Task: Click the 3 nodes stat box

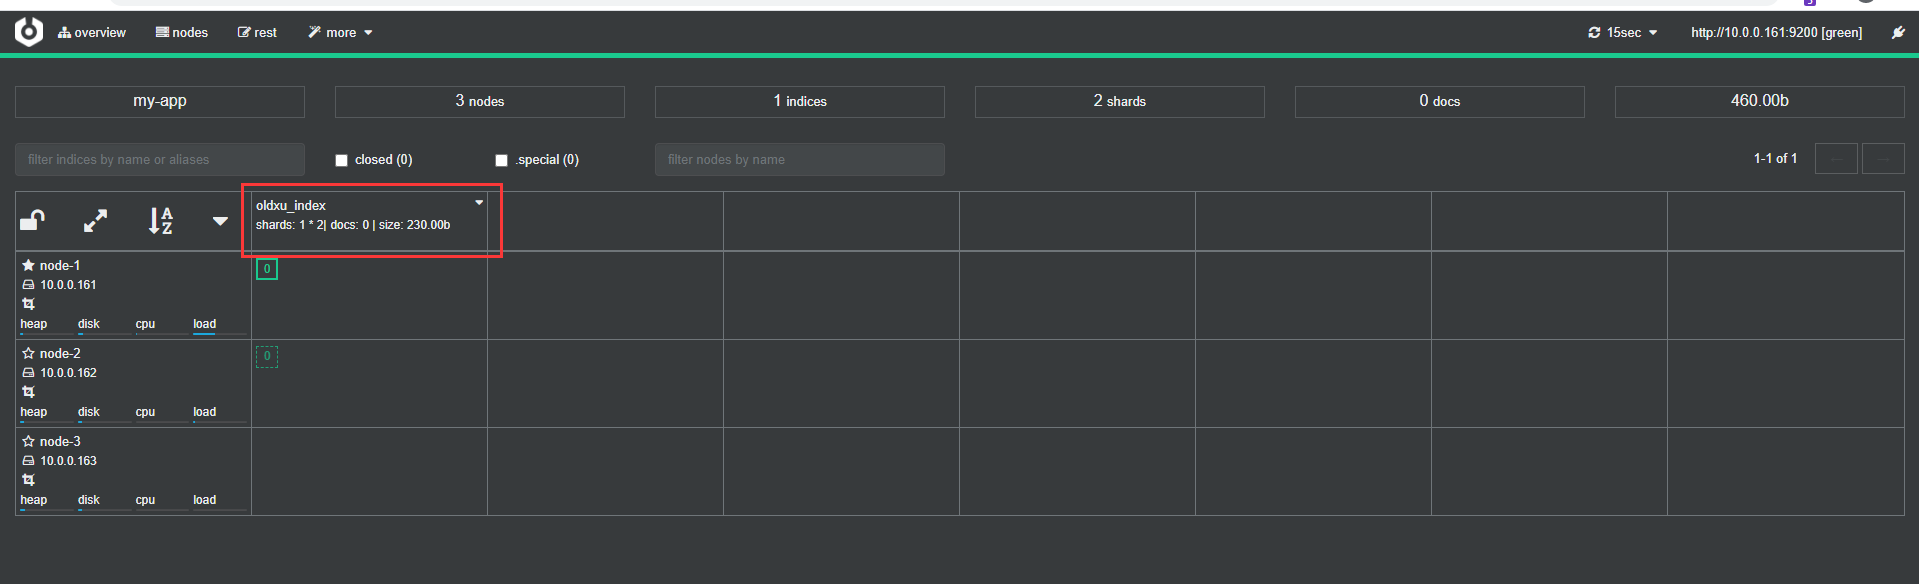Action: [x=480, y=101]
